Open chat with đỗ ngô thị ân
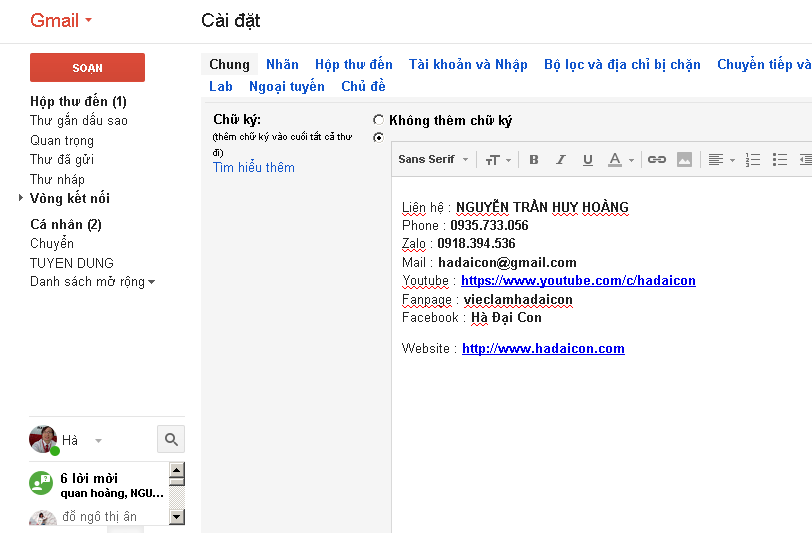The width and height of the screenshot is (812, 533). tap(99, 516)
